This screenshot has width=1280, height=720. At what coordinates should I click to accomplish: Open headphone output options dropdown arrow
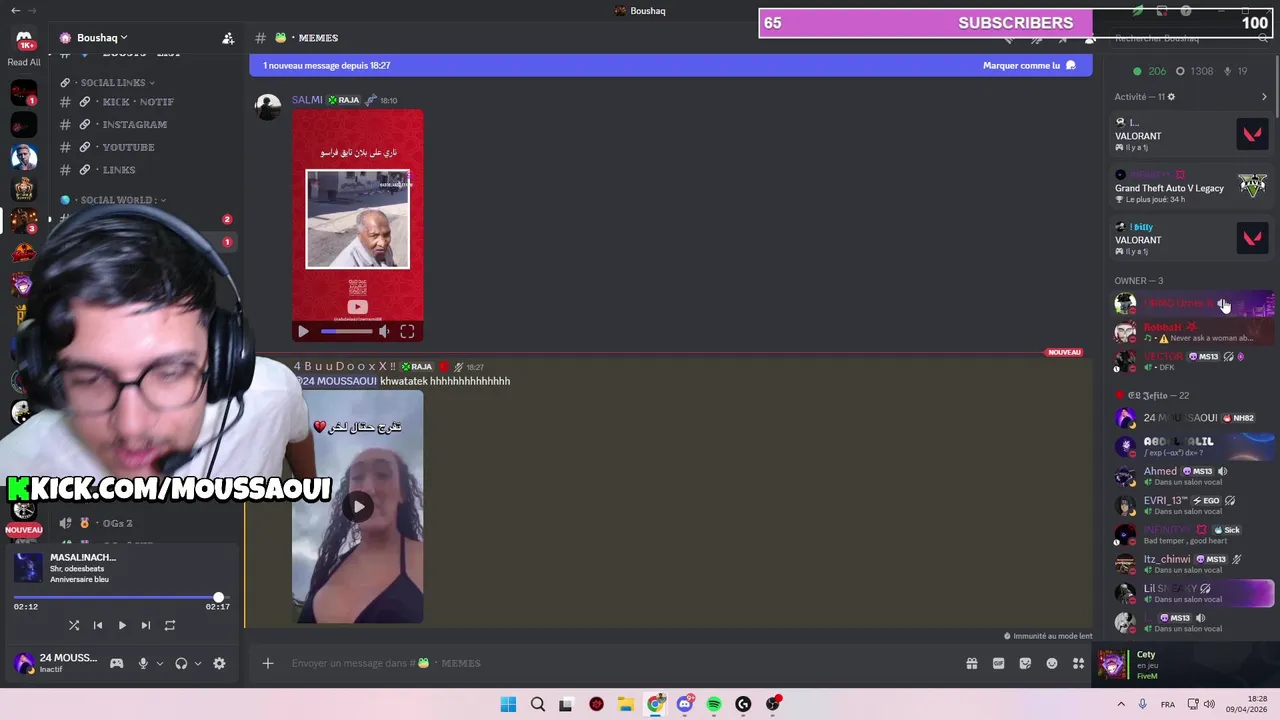[197, 663]
